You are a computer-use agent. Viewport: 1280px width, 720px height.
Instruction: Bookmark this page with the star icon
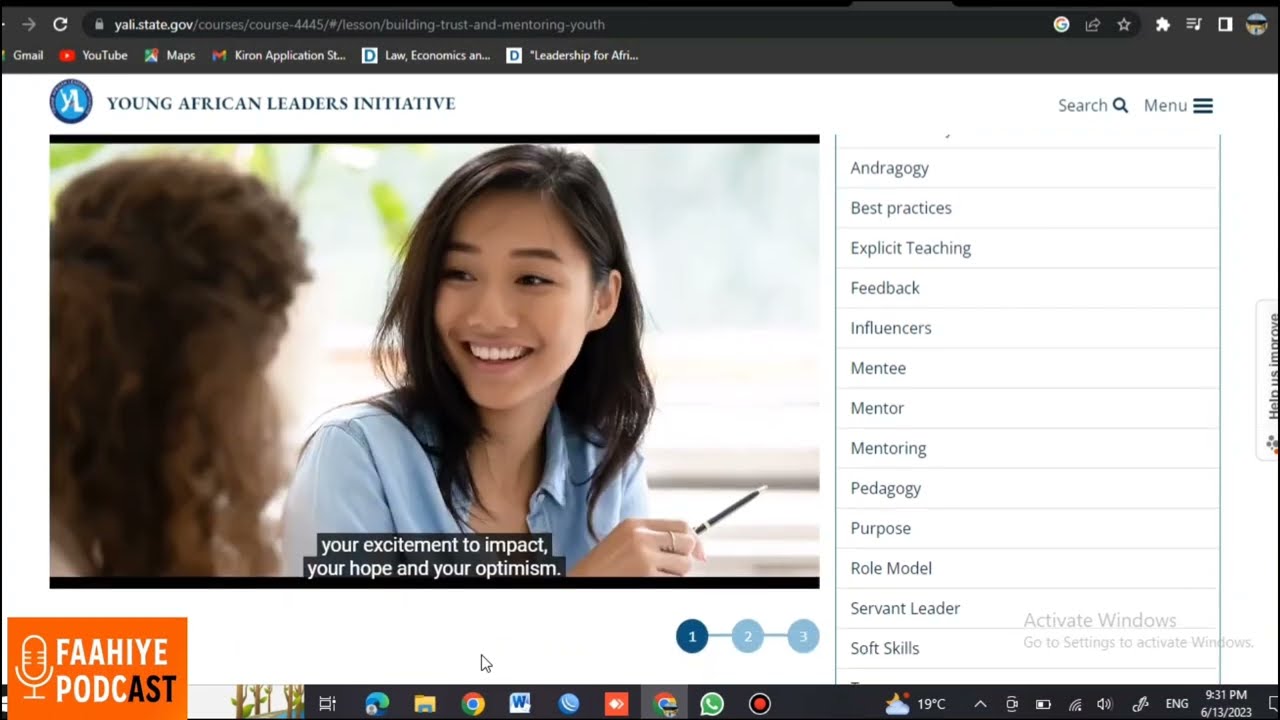(x=1124, y=24)
